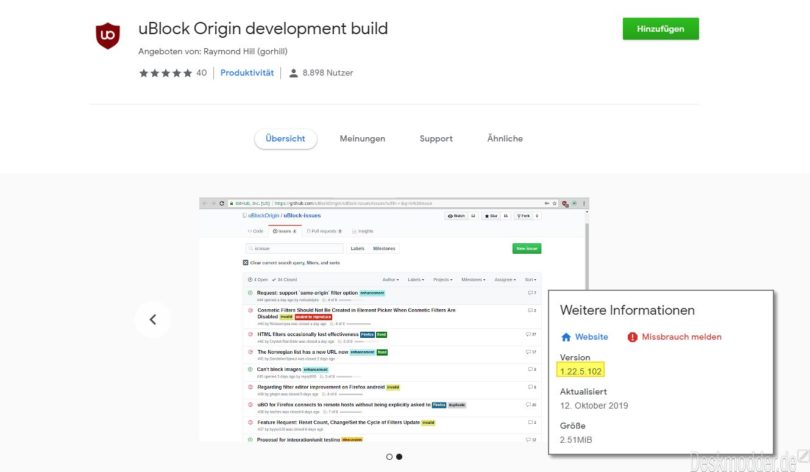810x472 pixels.
Task: Go to the Ähnliche tab
Action: (x=505, y=138)
